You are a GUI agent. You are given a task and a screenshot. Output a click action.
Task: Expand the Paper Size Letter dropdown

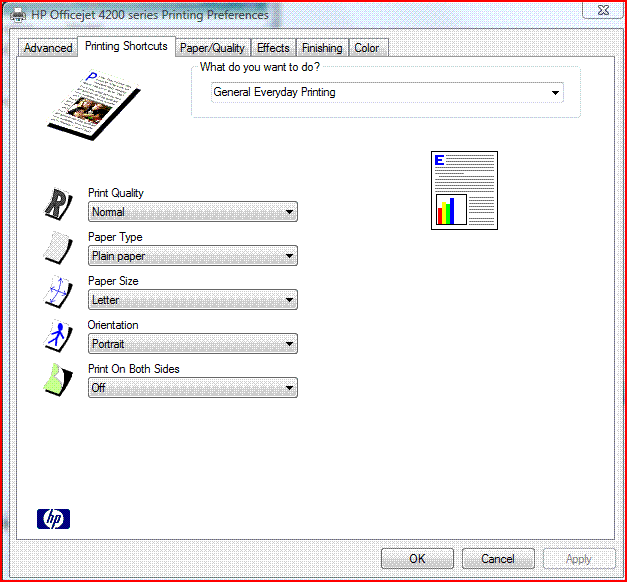[193, 300]
